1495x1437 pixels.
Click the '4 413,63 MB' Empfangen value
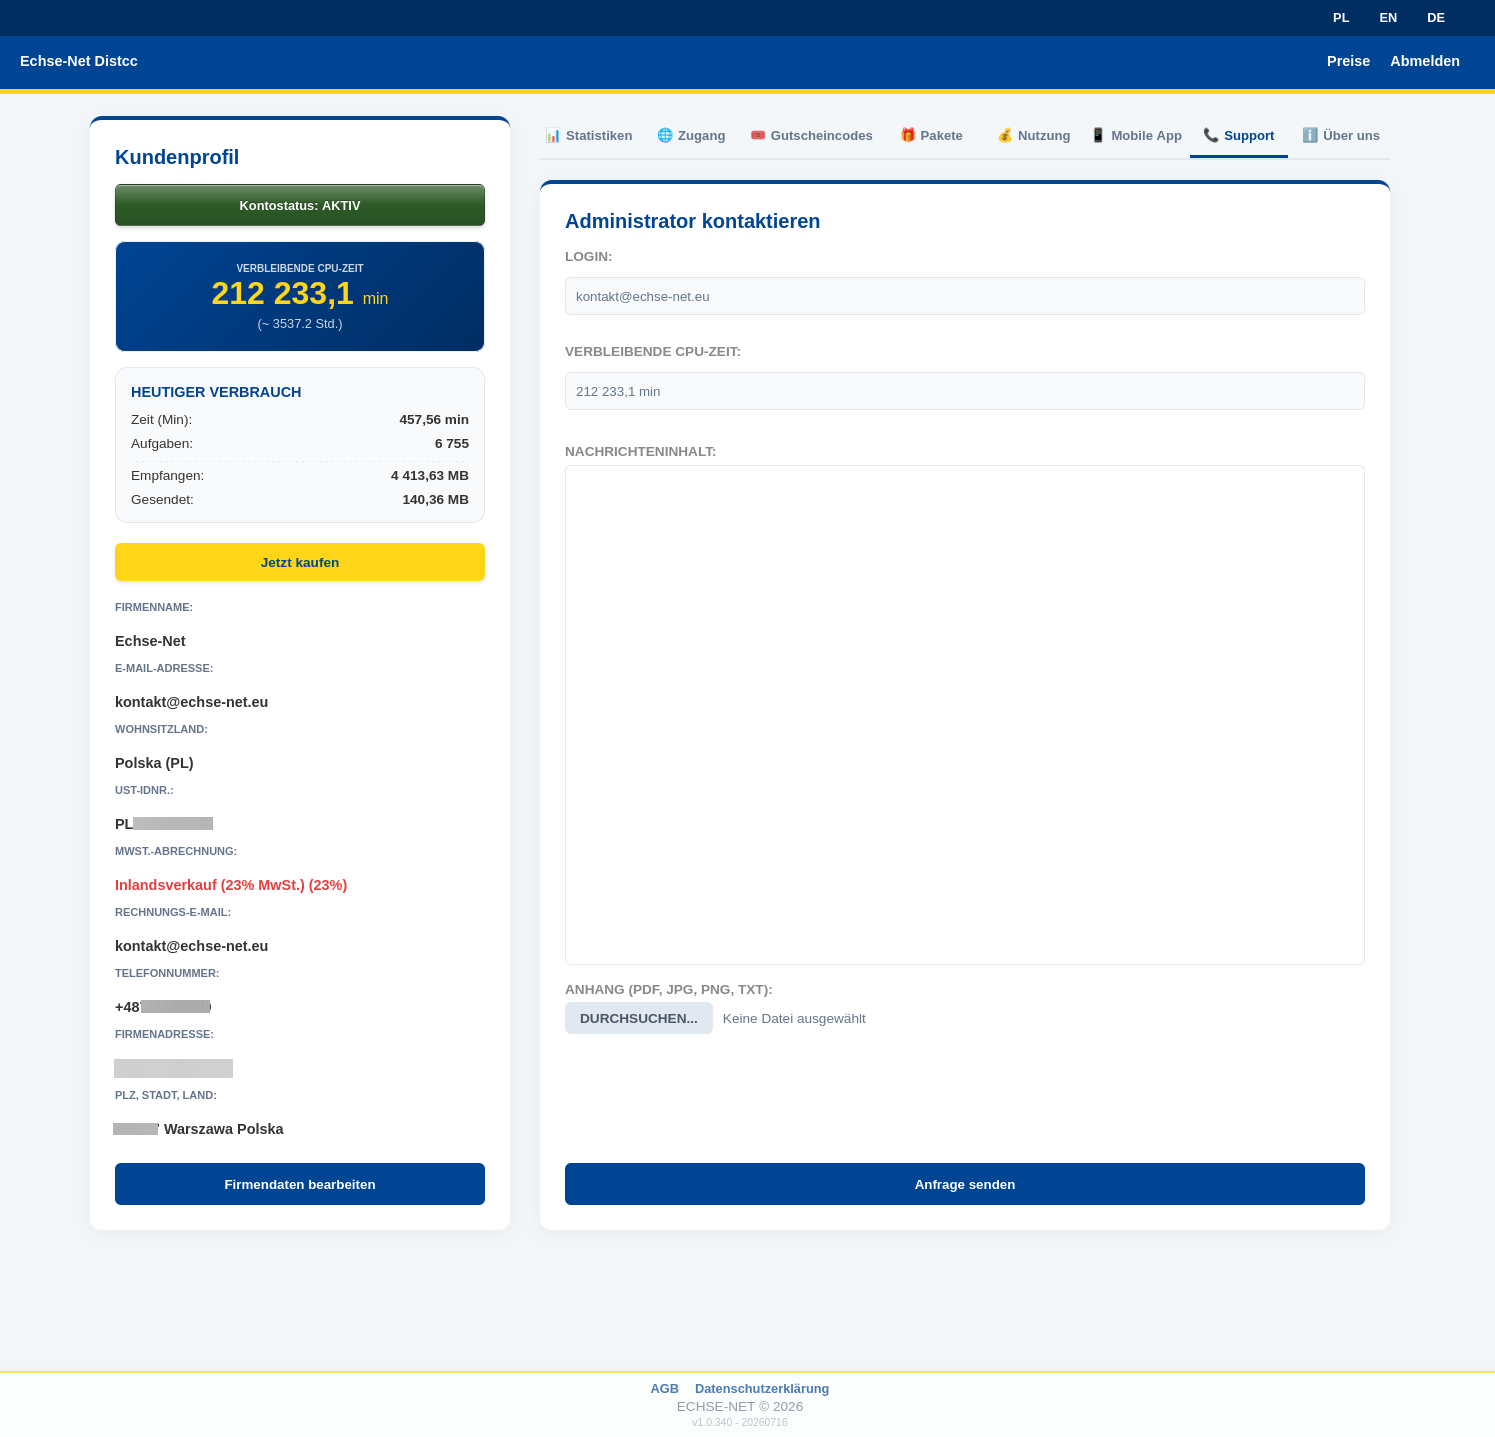tap(430, 476)
